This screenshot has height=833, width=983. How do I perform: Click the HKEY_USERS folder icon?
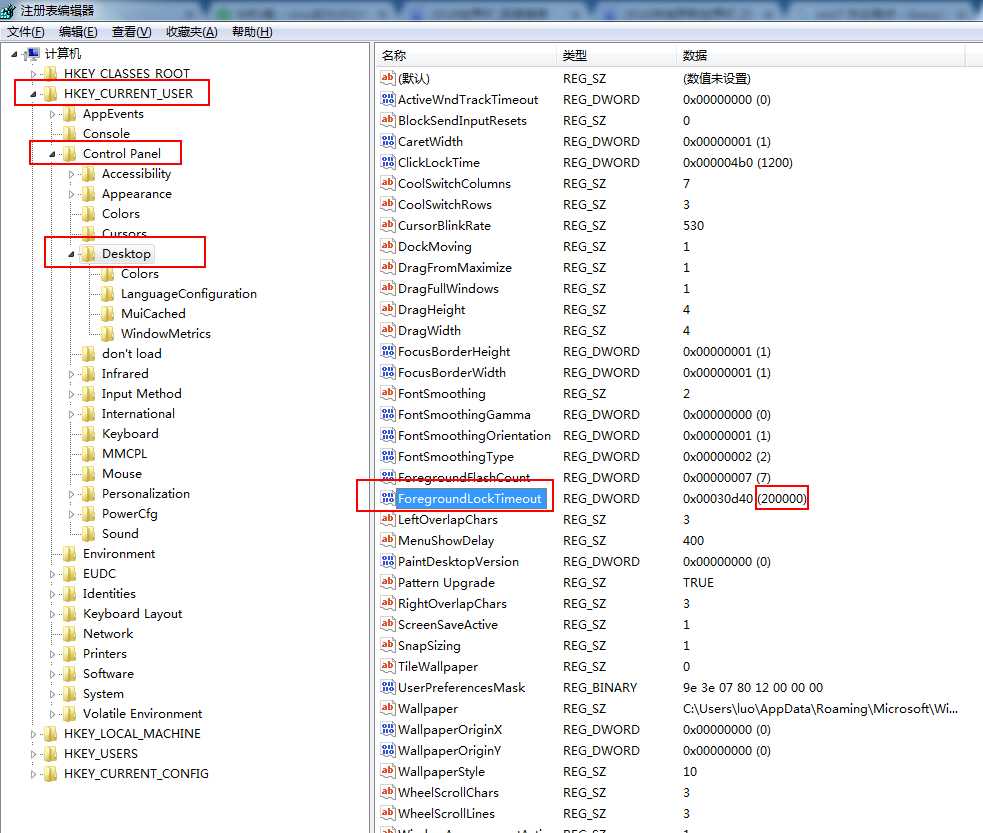[51, 753]
